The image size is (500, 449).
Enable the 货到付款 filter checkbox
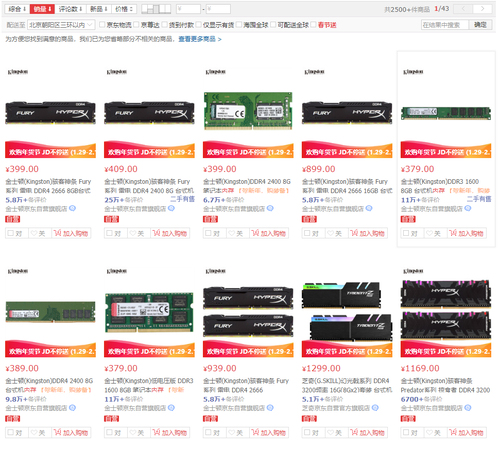tap(164, 25)
